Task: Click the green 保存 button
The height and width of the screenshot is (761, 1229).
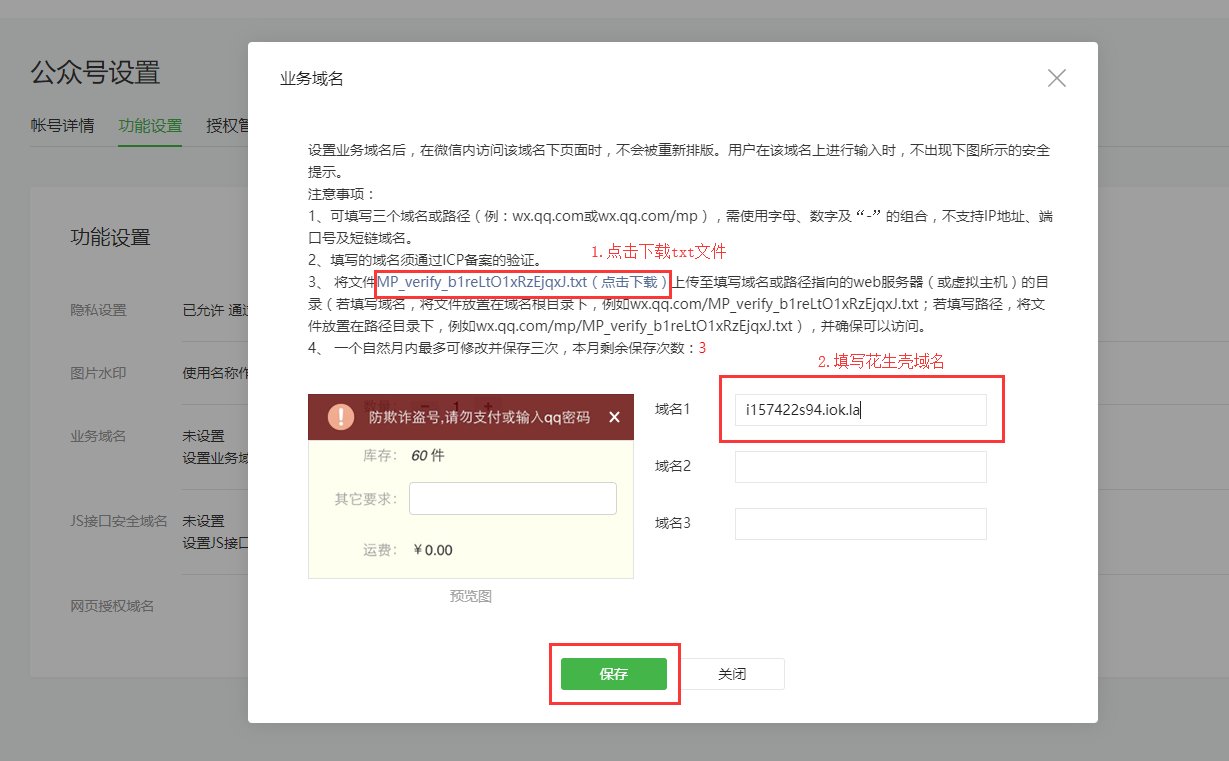Action: click(x=613, y=674)
